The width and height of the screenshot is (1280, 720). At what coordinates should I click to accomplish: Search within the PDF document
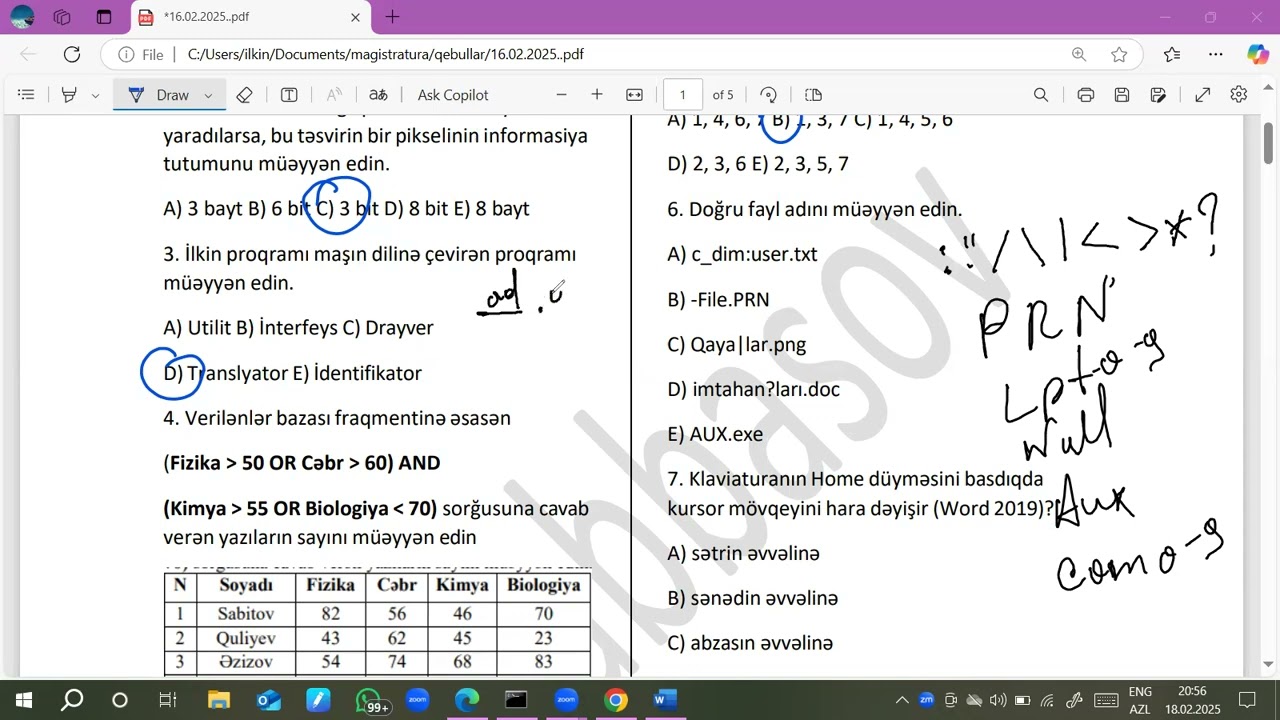1041,95
